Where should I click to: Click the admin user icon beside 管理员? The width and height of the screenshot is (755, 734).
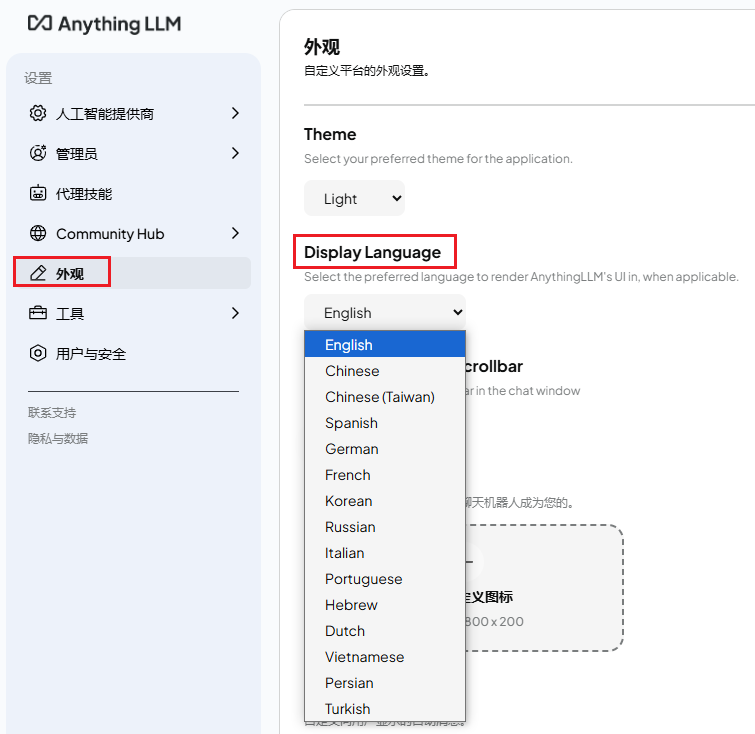pyautogui.click(x=38, y=153)
